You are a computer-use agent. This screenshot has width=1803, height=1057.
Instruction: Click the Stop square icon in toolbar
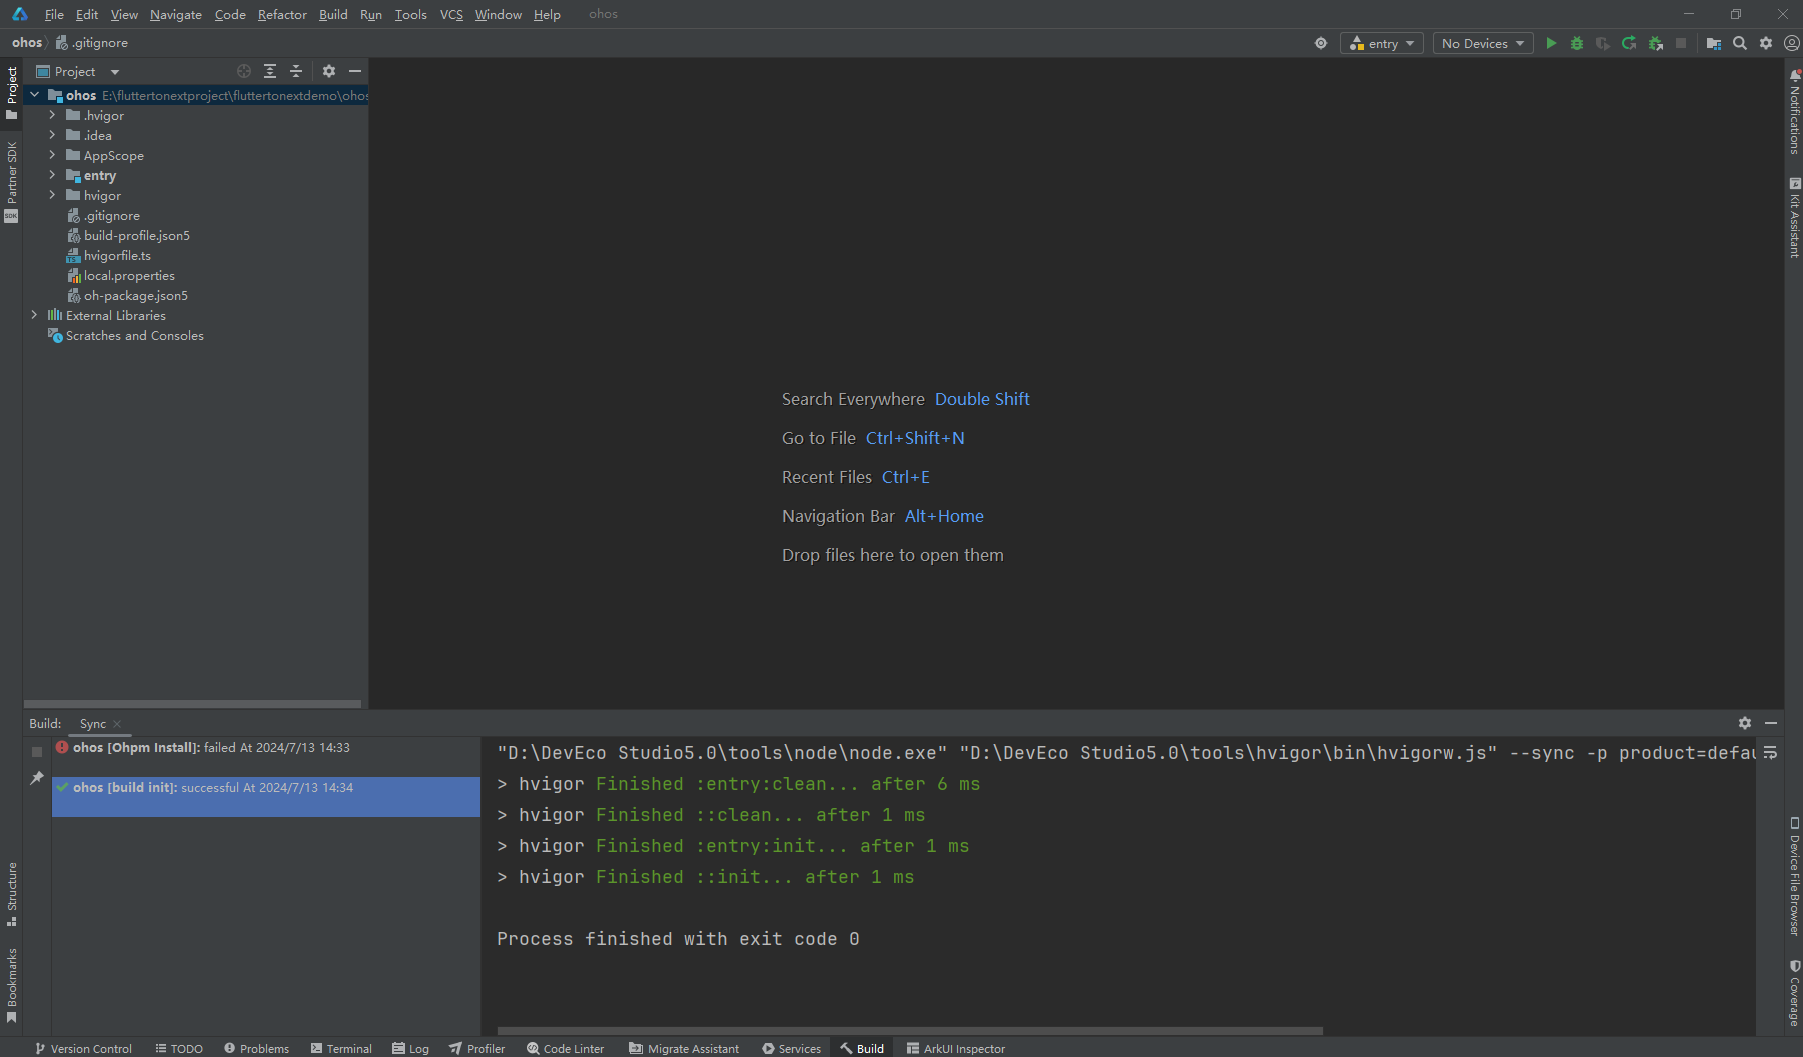pos(1681,43)
